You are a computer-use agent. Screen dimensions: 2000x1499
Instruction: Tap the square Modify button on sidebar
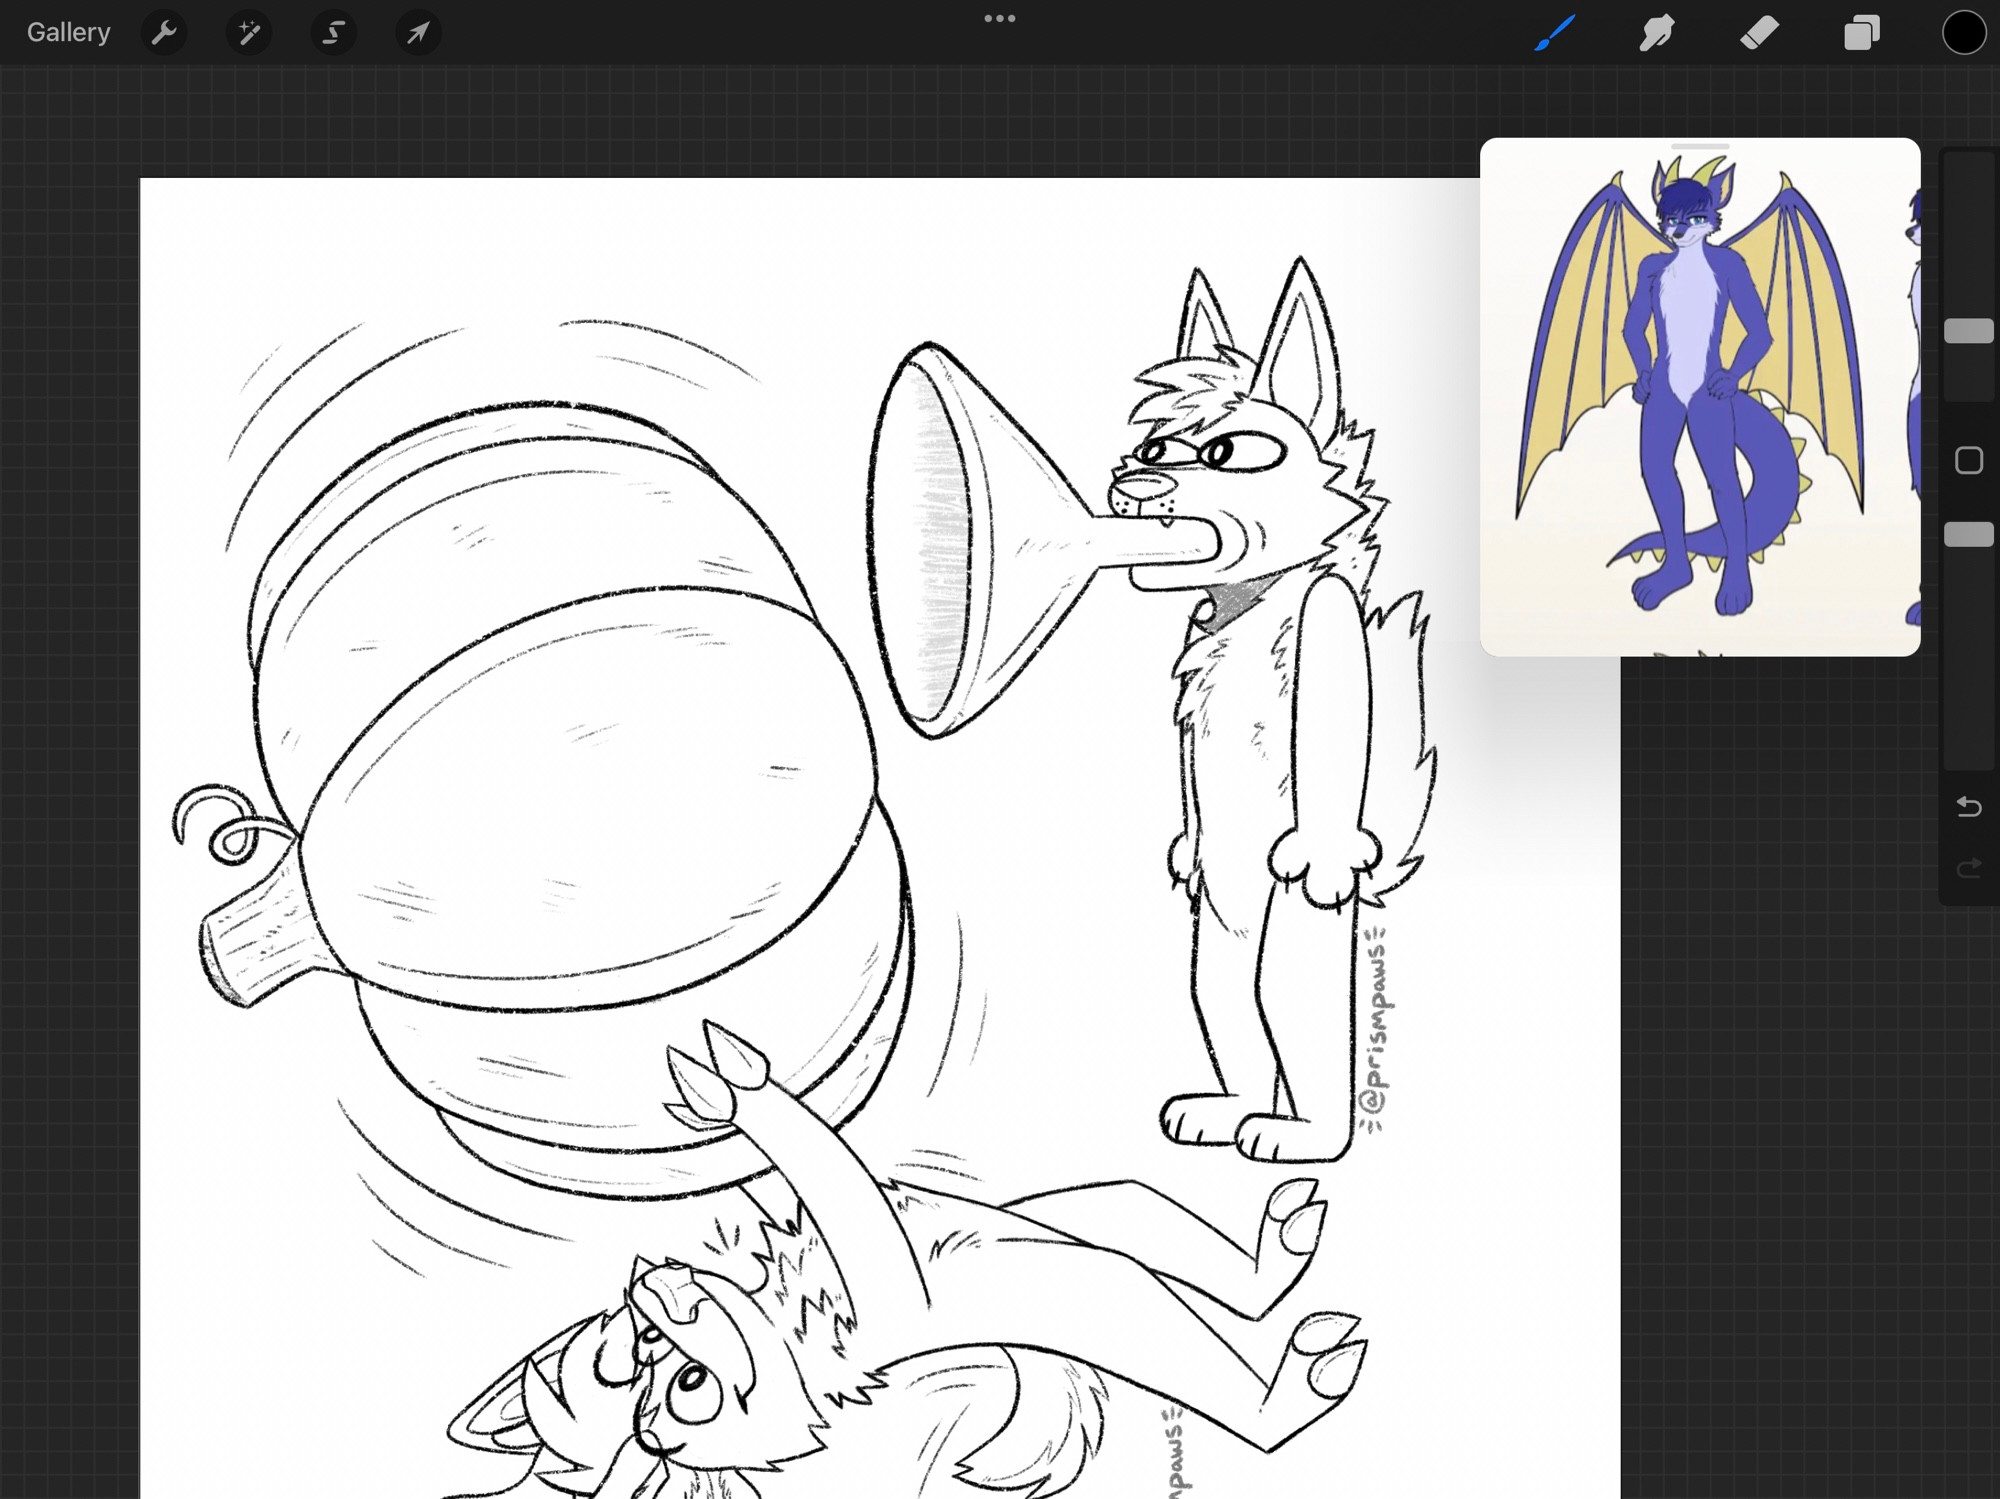(x=1969, y=460)
